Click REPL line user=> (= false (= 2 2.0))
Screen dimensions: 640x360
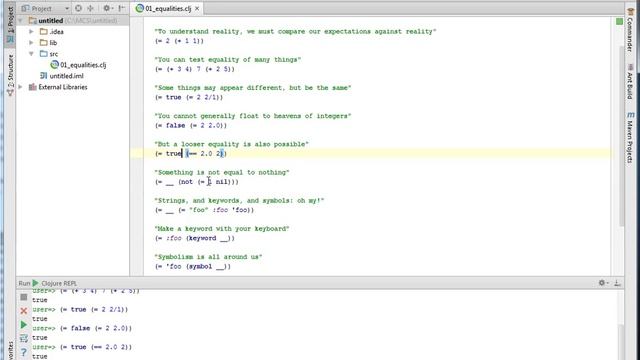point(82,328)
